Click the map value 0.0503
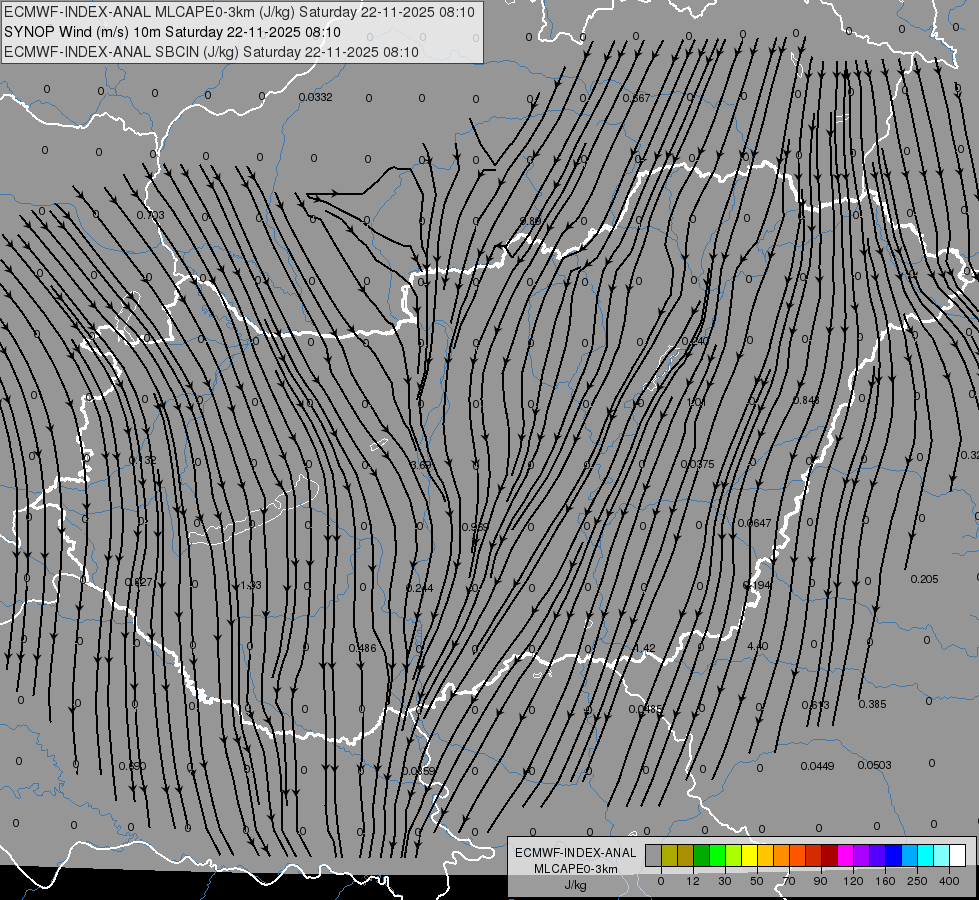The height and width of the screenshot is (900, 979). (x=874, y=766)
